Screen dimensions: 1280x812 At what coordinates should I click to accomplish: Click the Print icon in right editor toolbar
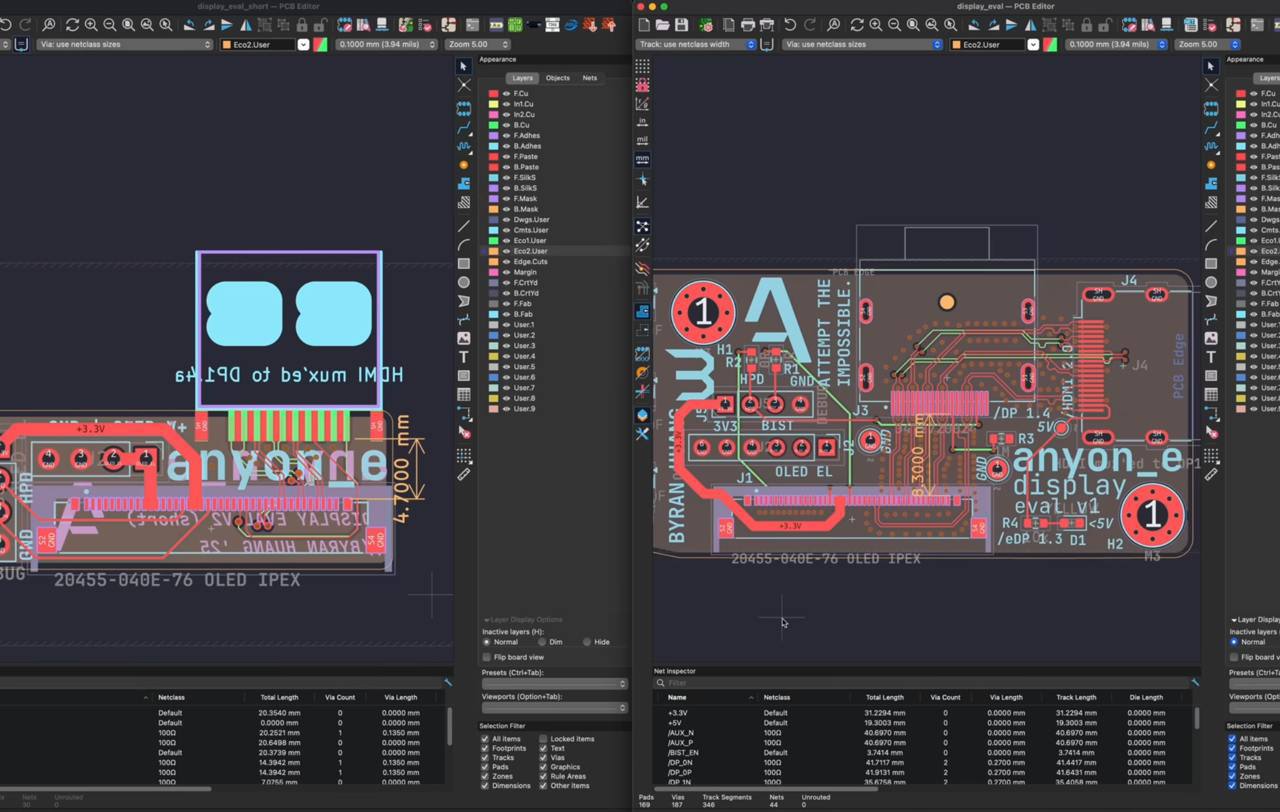(747, 24)
